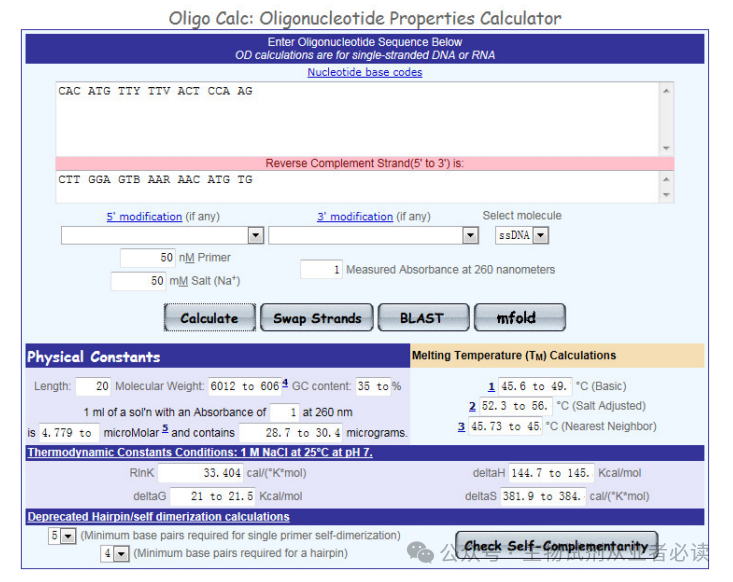733x582 pixels.
Task: Run BLAST on the sequence
Action: [x=423, y=317]
